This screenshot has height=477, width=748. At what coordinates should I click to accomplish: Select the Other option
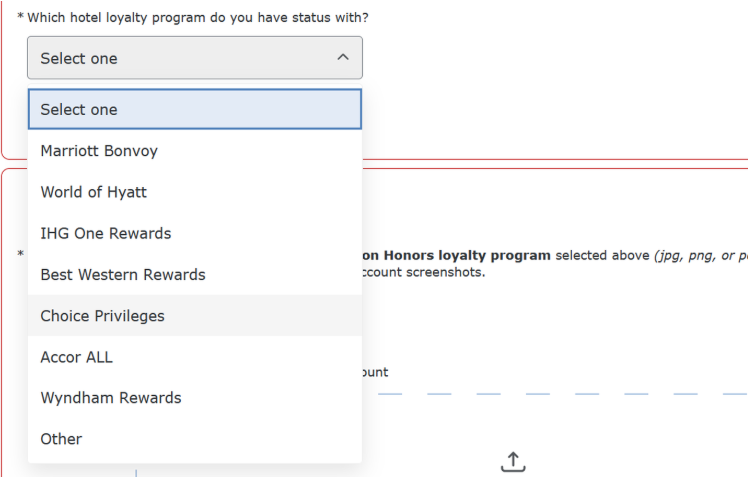click(195, 439)
